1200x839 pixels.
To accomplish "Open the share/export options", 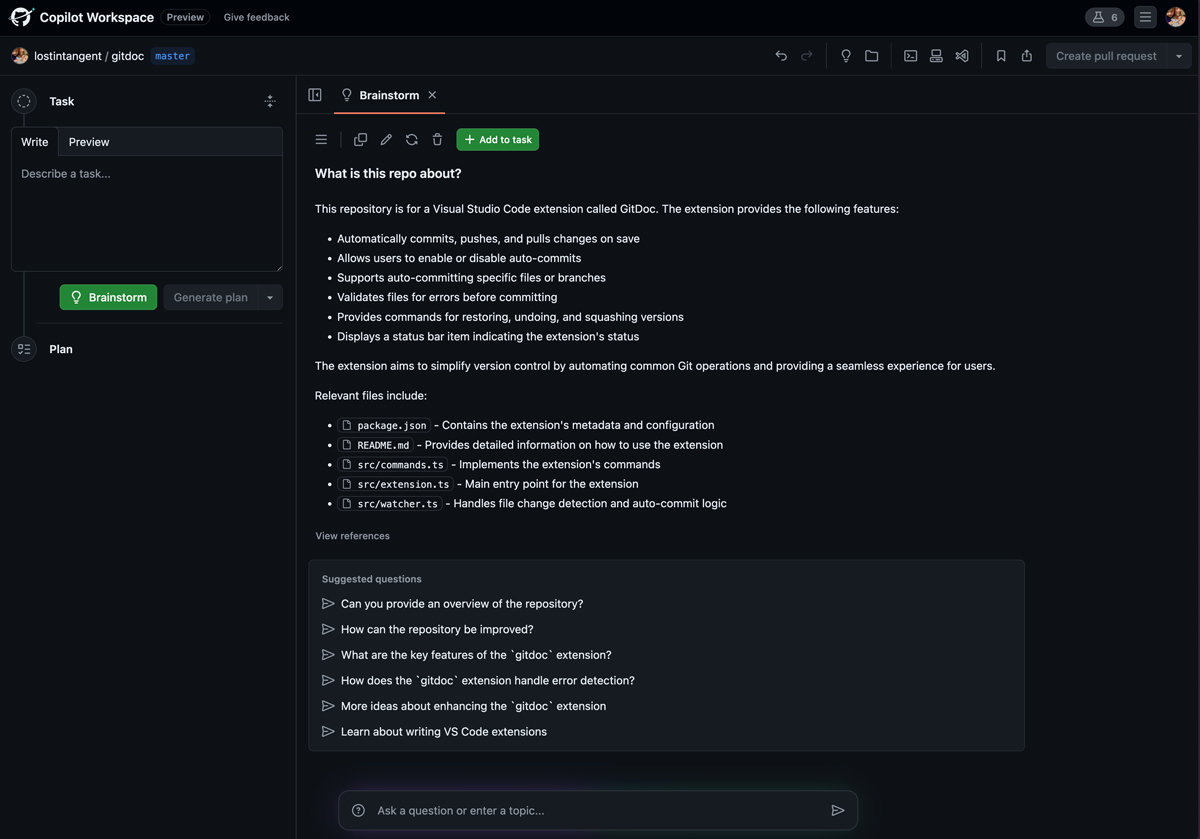I will [x=1026, y=55].
